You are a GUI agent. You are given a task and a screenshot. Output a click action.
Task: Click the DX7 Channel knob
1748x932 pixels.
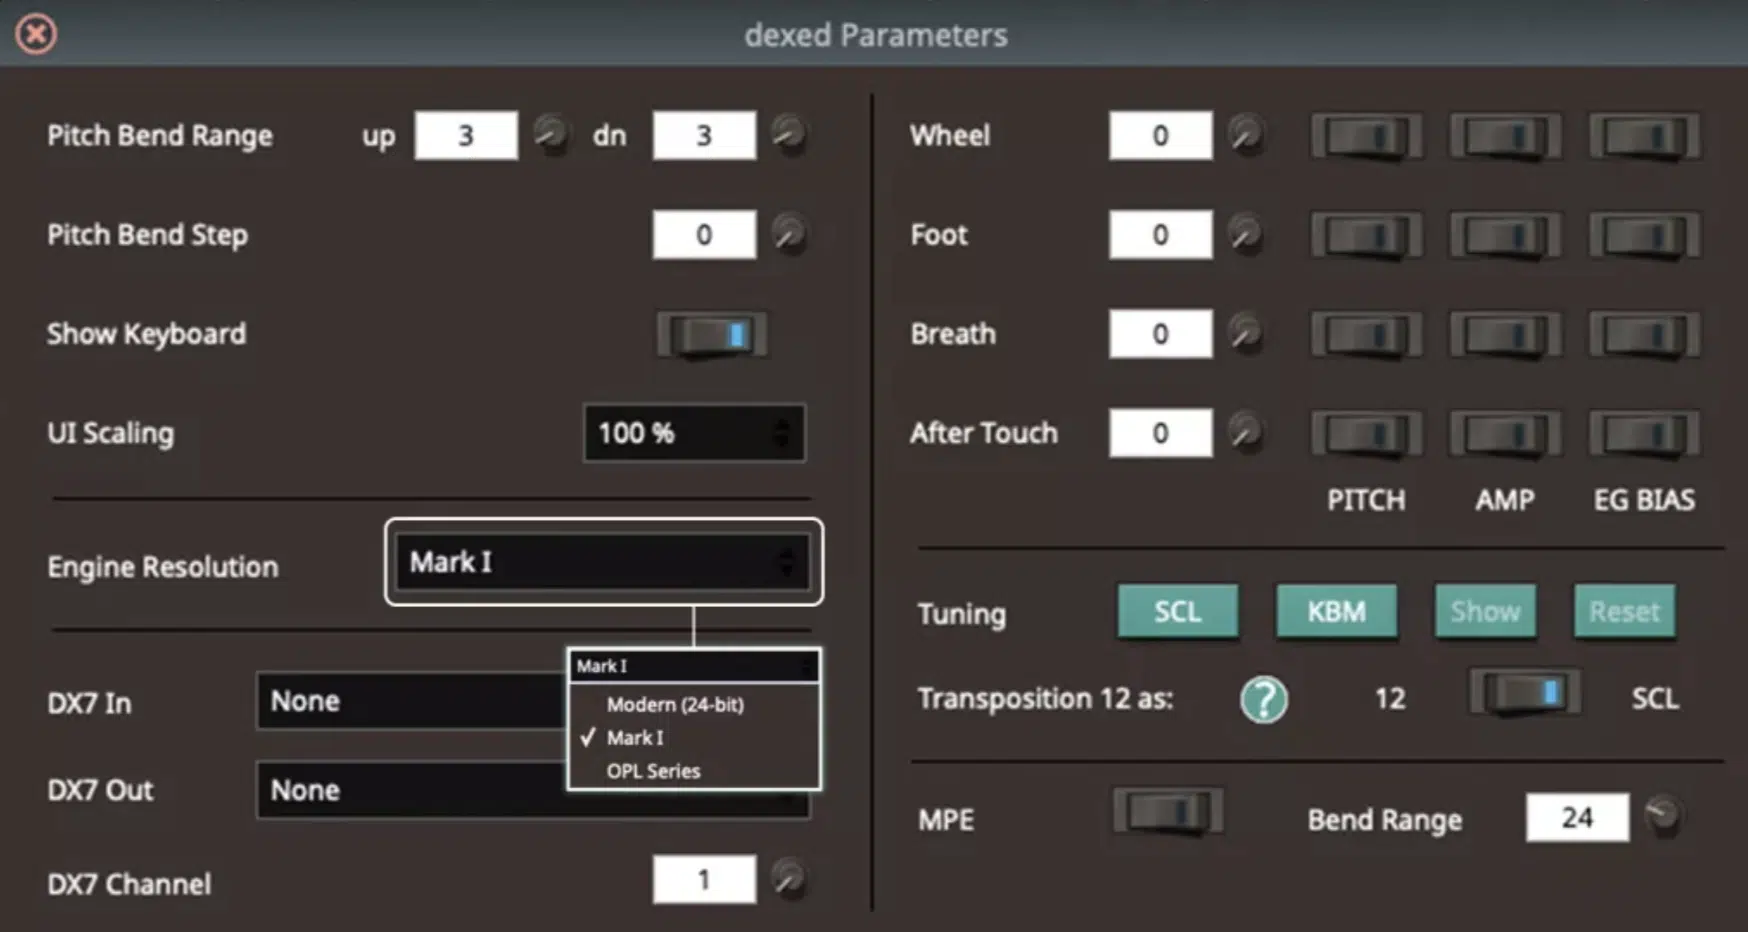tap(788, 879)
